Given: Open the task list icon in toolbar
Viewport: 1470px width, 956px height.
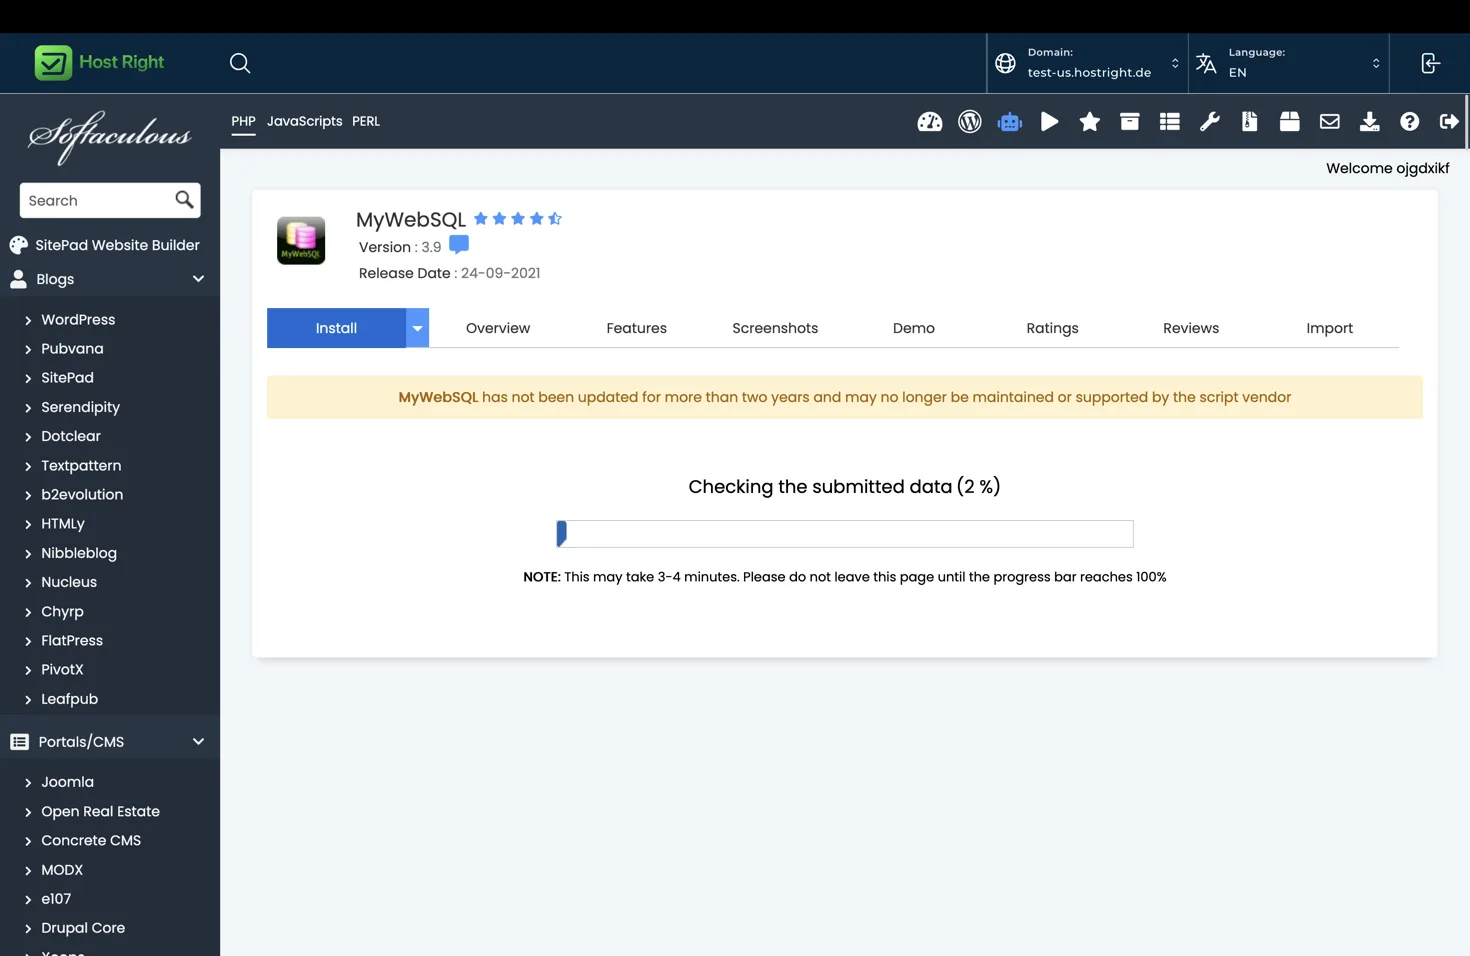Looking at the screenshot, I should (x=1169, y=122).
